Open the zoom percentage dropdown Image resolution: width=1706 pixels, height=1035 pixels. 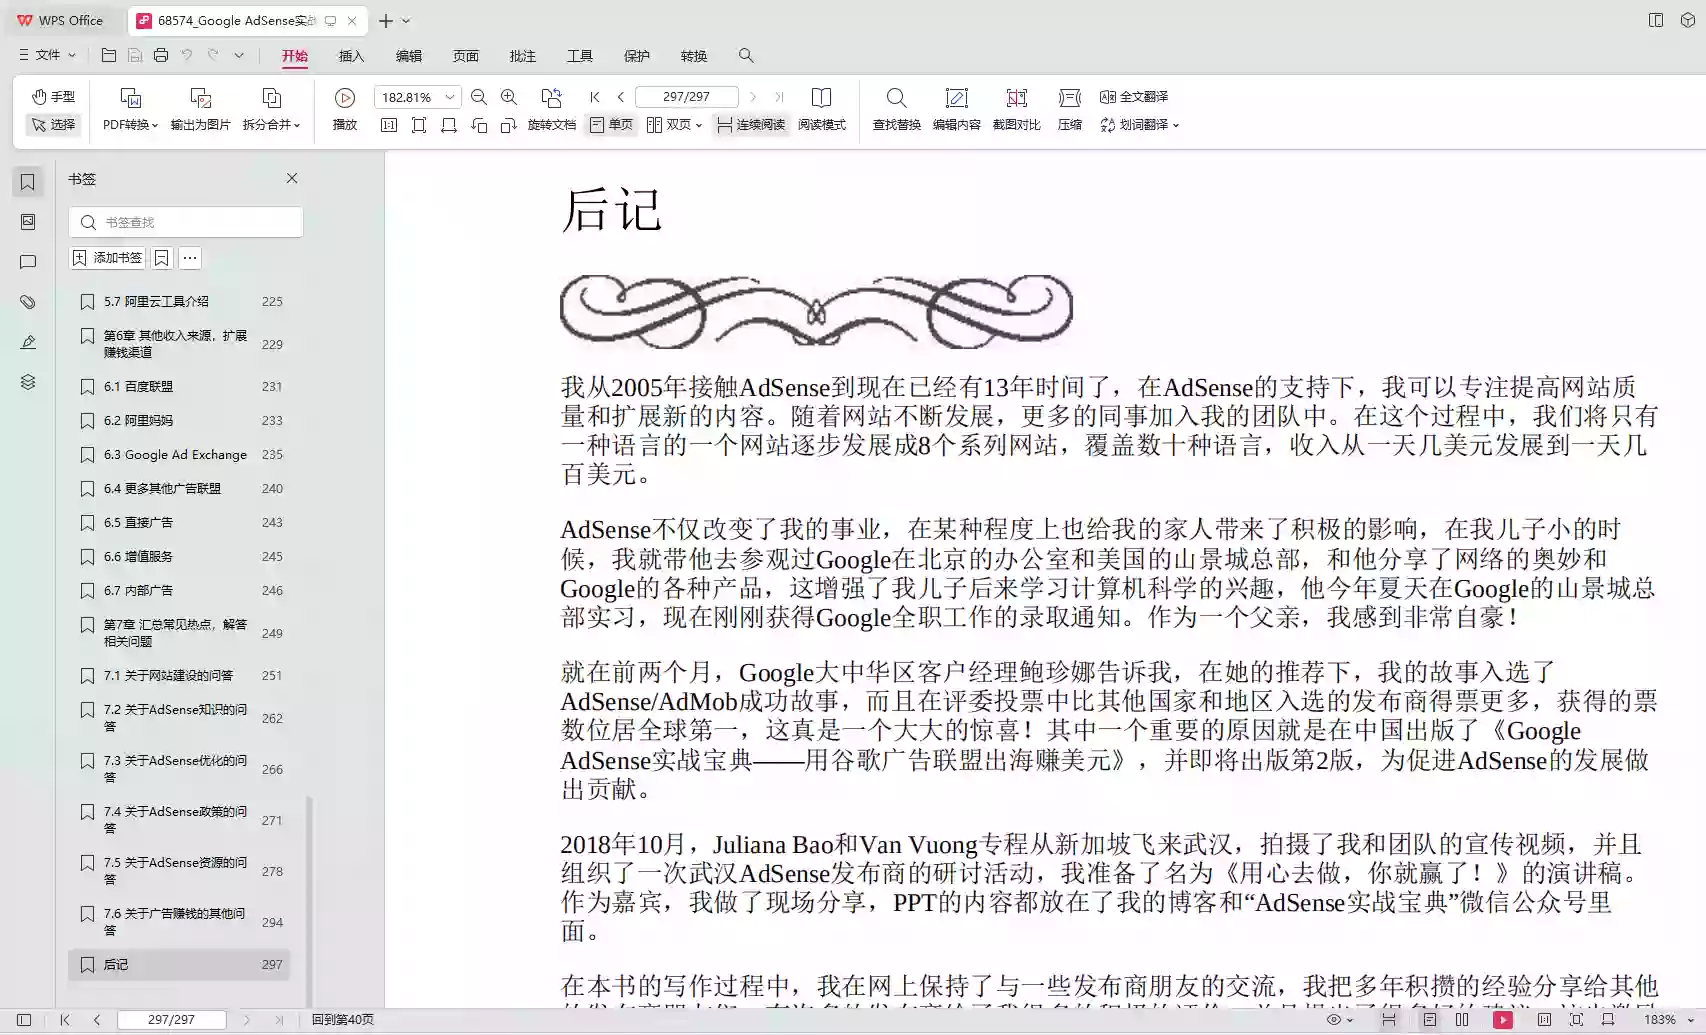point(449,97)
